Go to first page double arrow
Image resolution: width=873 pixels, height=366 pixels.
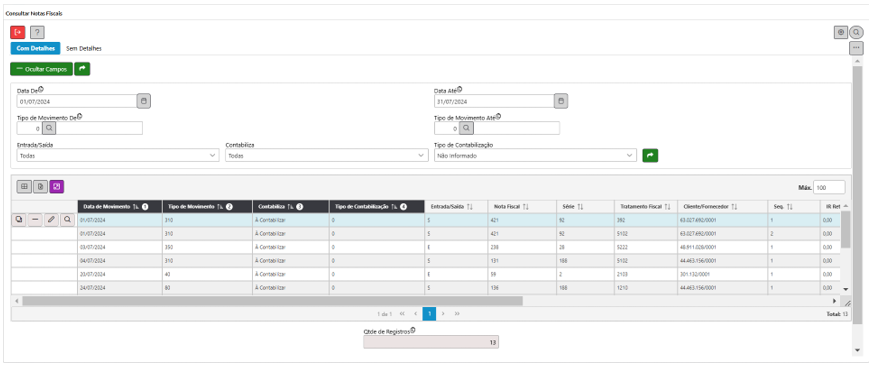[402, 314]
